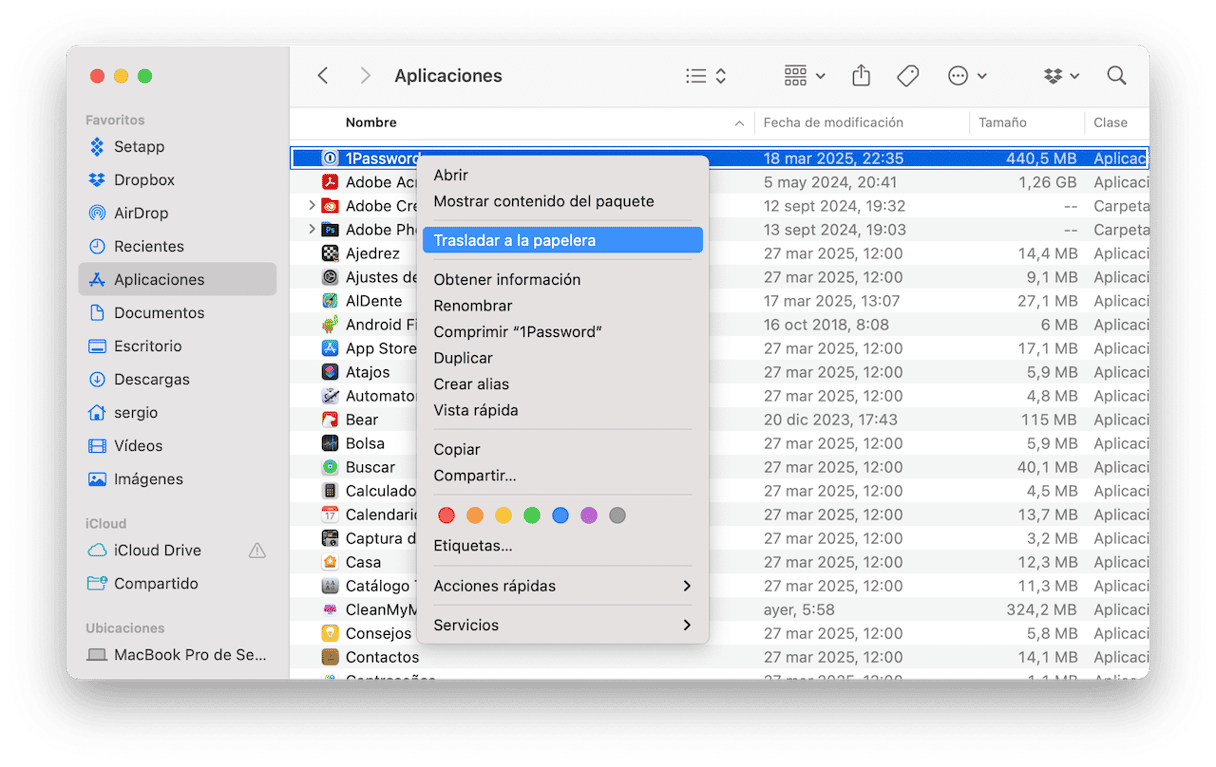Sort by Fecha de modificación column
The width and height of the screenshot is (1216, 767).
(x=862, y=123)
